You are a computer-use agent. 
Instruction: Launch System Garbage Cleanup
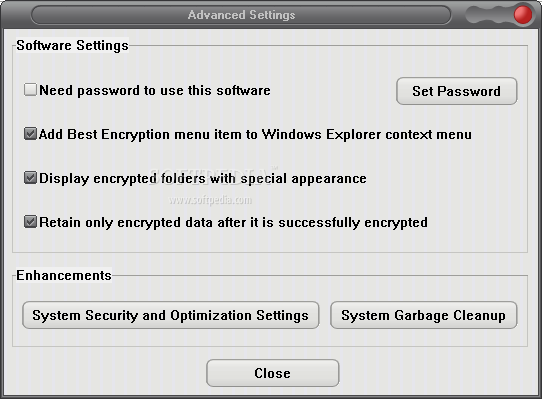tap(424, 315)
